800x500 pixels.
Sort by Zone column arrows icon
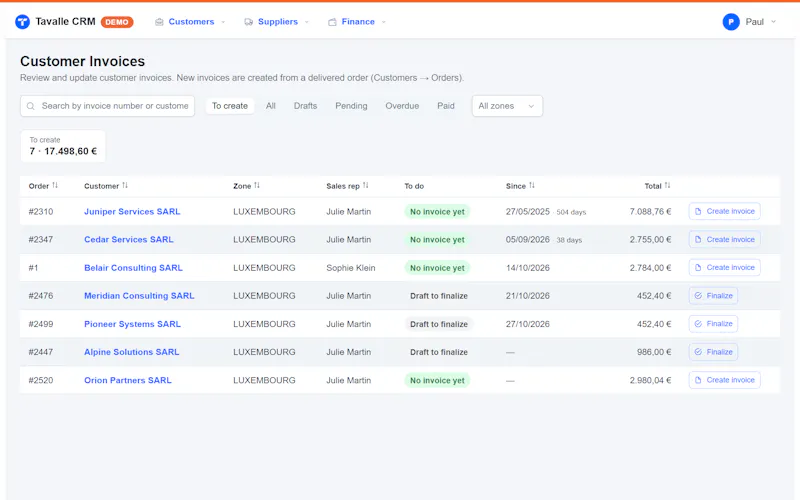click(x=257, y=185)
